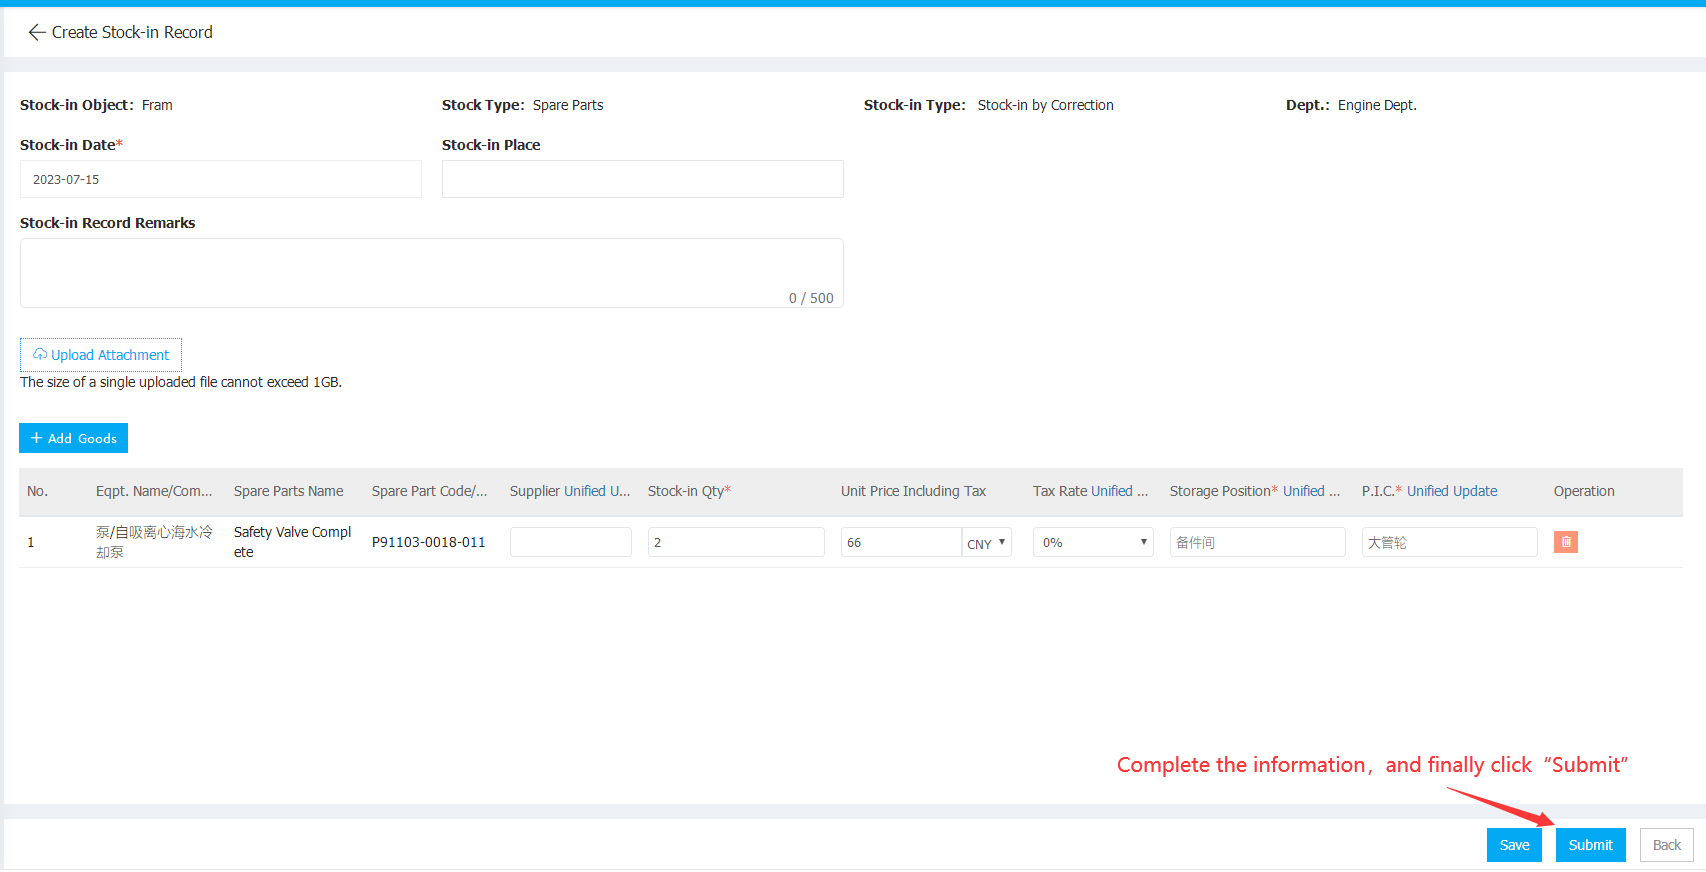Click Unified link in Tax Rate header
1706x872 pixels.
click(x=1119, y=491)
